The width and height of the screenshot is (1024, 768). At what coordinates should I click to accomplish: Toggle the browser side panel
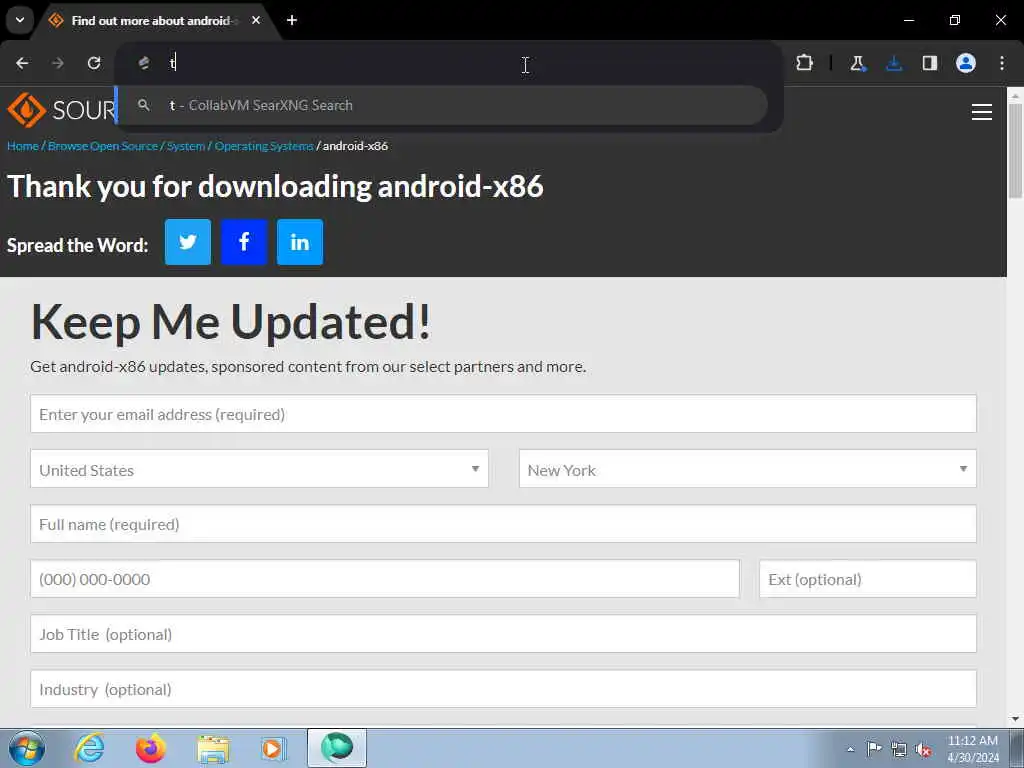pyautogui.click(x=930, y=63)
